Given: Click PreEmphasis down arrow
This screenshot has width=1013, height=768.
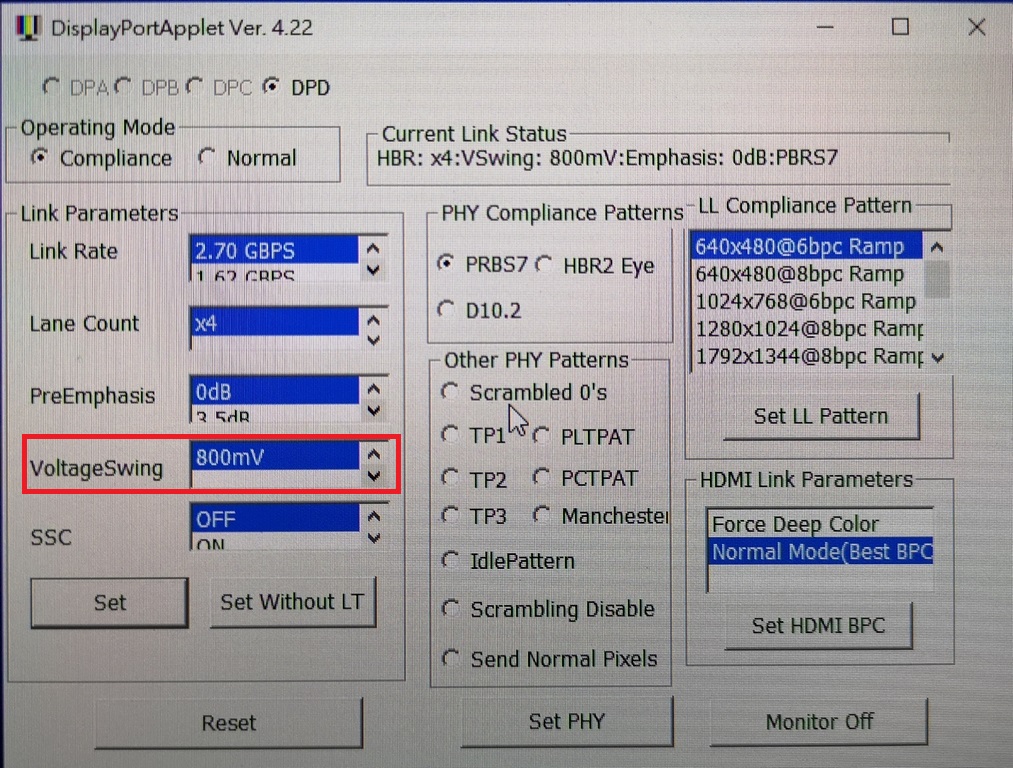Looking at the screenshot, I should (373, 410).
